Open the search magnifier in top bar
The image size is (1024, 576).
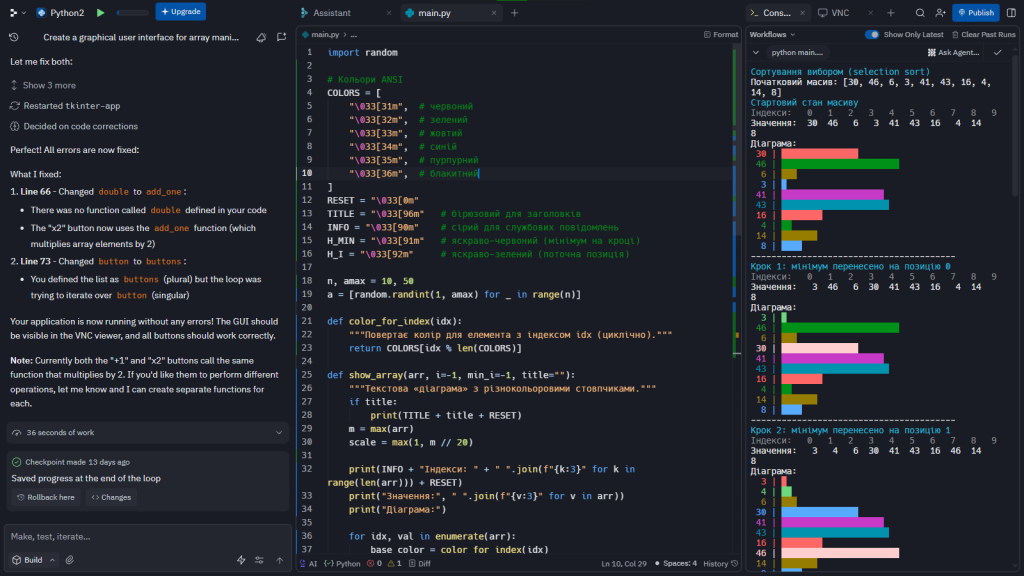click(920, 13)
